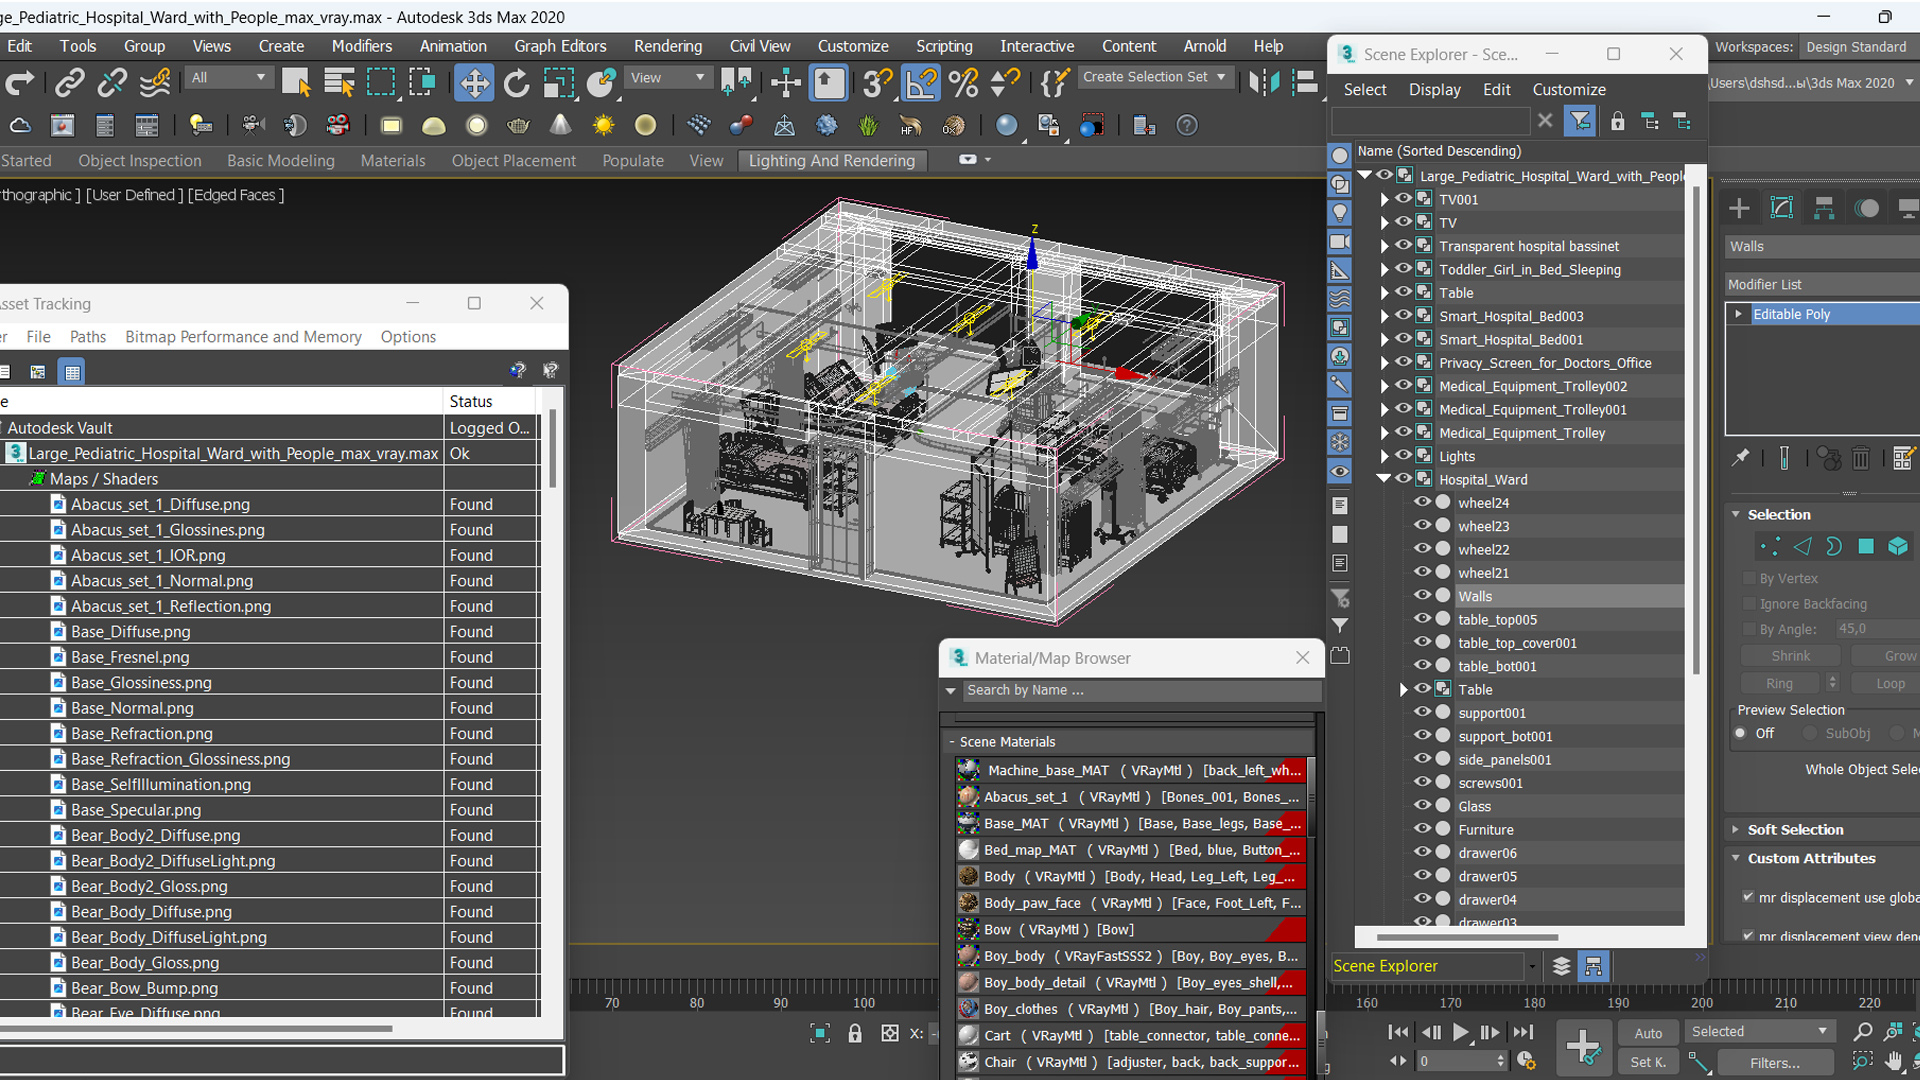Click the Set K. key button
The image size is (1920, 1080).
tap(1648, 1062)
